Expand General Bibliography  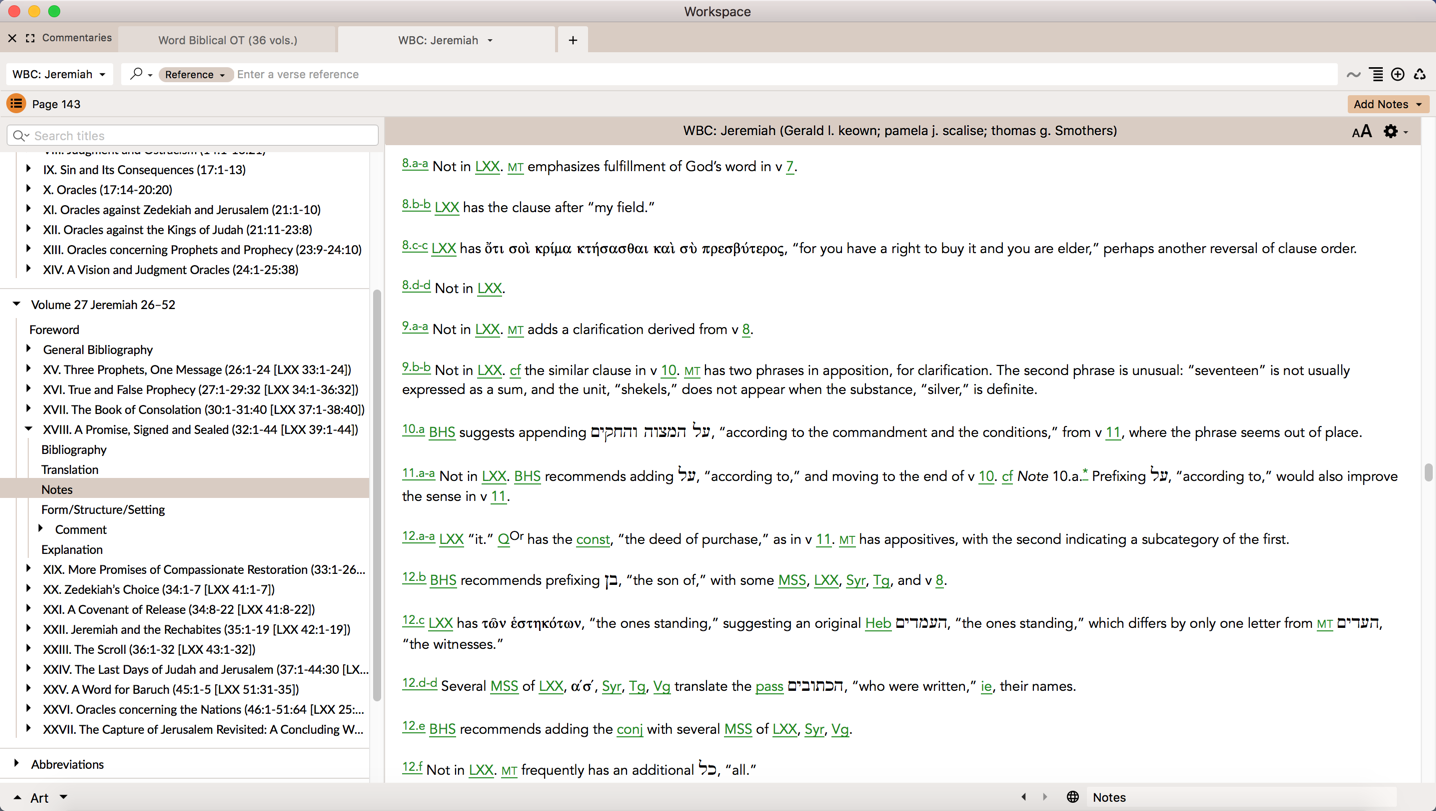coord(28,349)
